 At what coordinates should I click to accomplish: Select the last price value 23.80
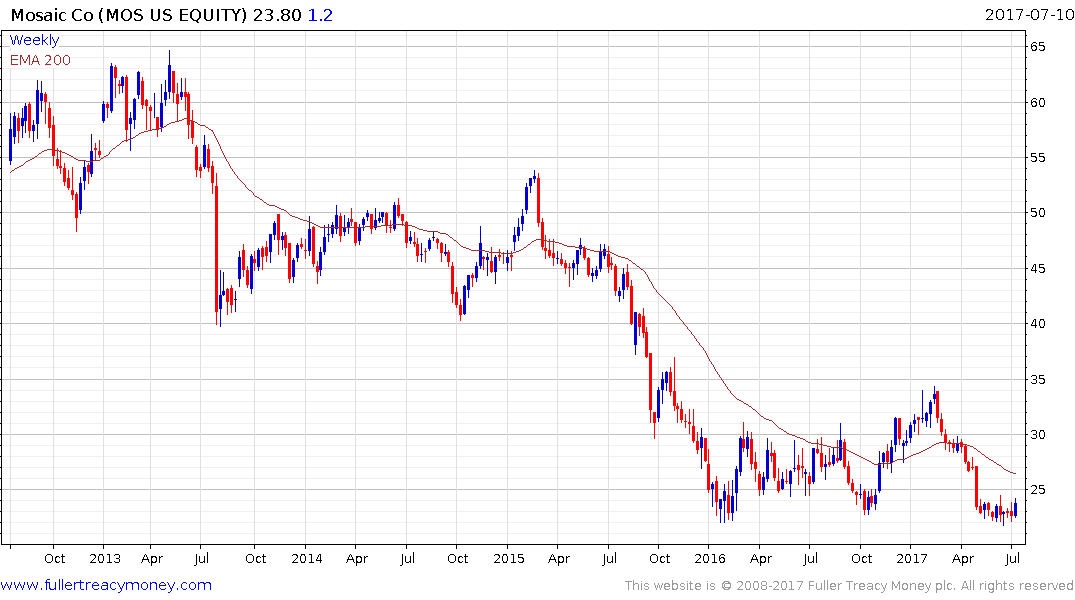(x=277, y=15)
